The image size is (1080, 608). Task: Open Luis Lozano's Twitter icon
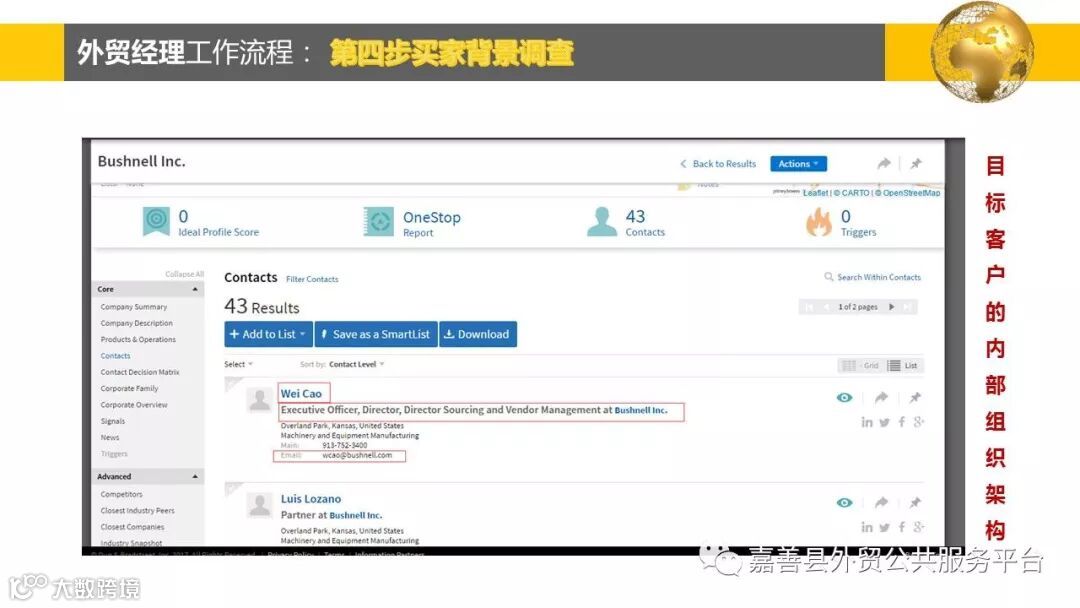point(884,527)
